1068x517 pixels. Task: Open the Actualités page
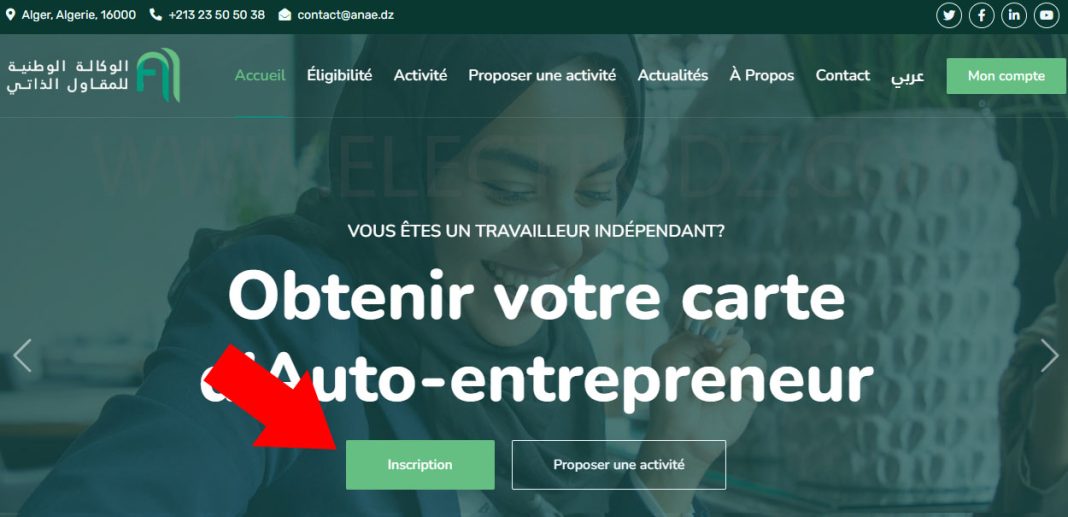(x=673, y=76)
